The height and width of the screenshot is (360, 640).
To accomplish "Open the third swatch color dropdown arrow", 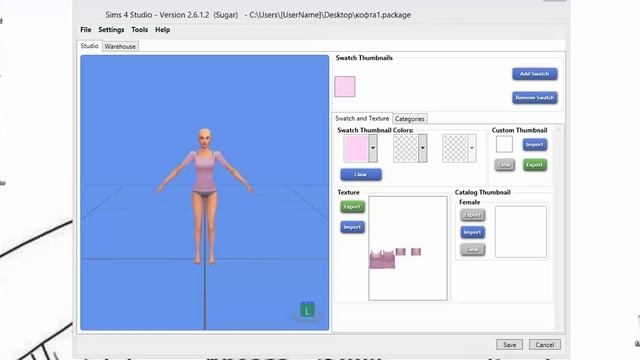I will [472, 149].
